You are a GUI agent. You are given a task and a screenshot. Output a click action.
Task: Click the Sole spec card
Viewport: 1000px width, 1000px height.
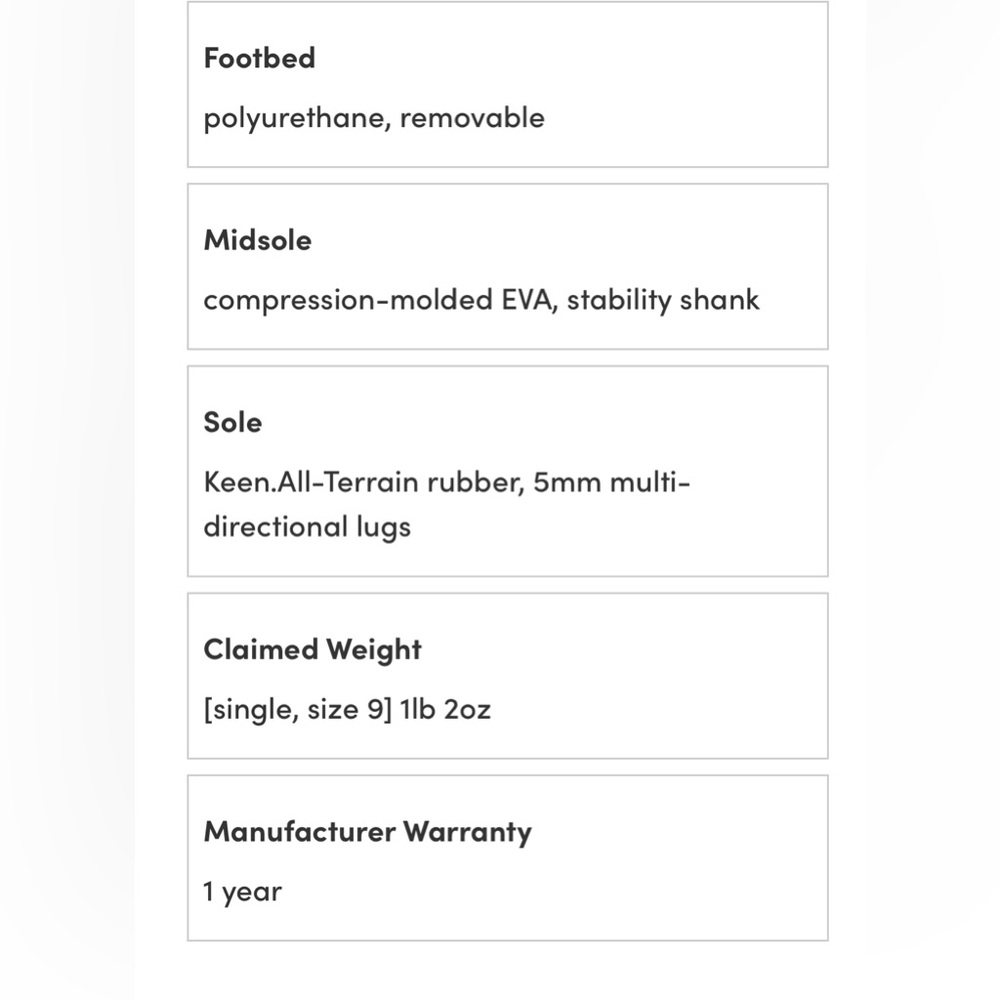508,471
